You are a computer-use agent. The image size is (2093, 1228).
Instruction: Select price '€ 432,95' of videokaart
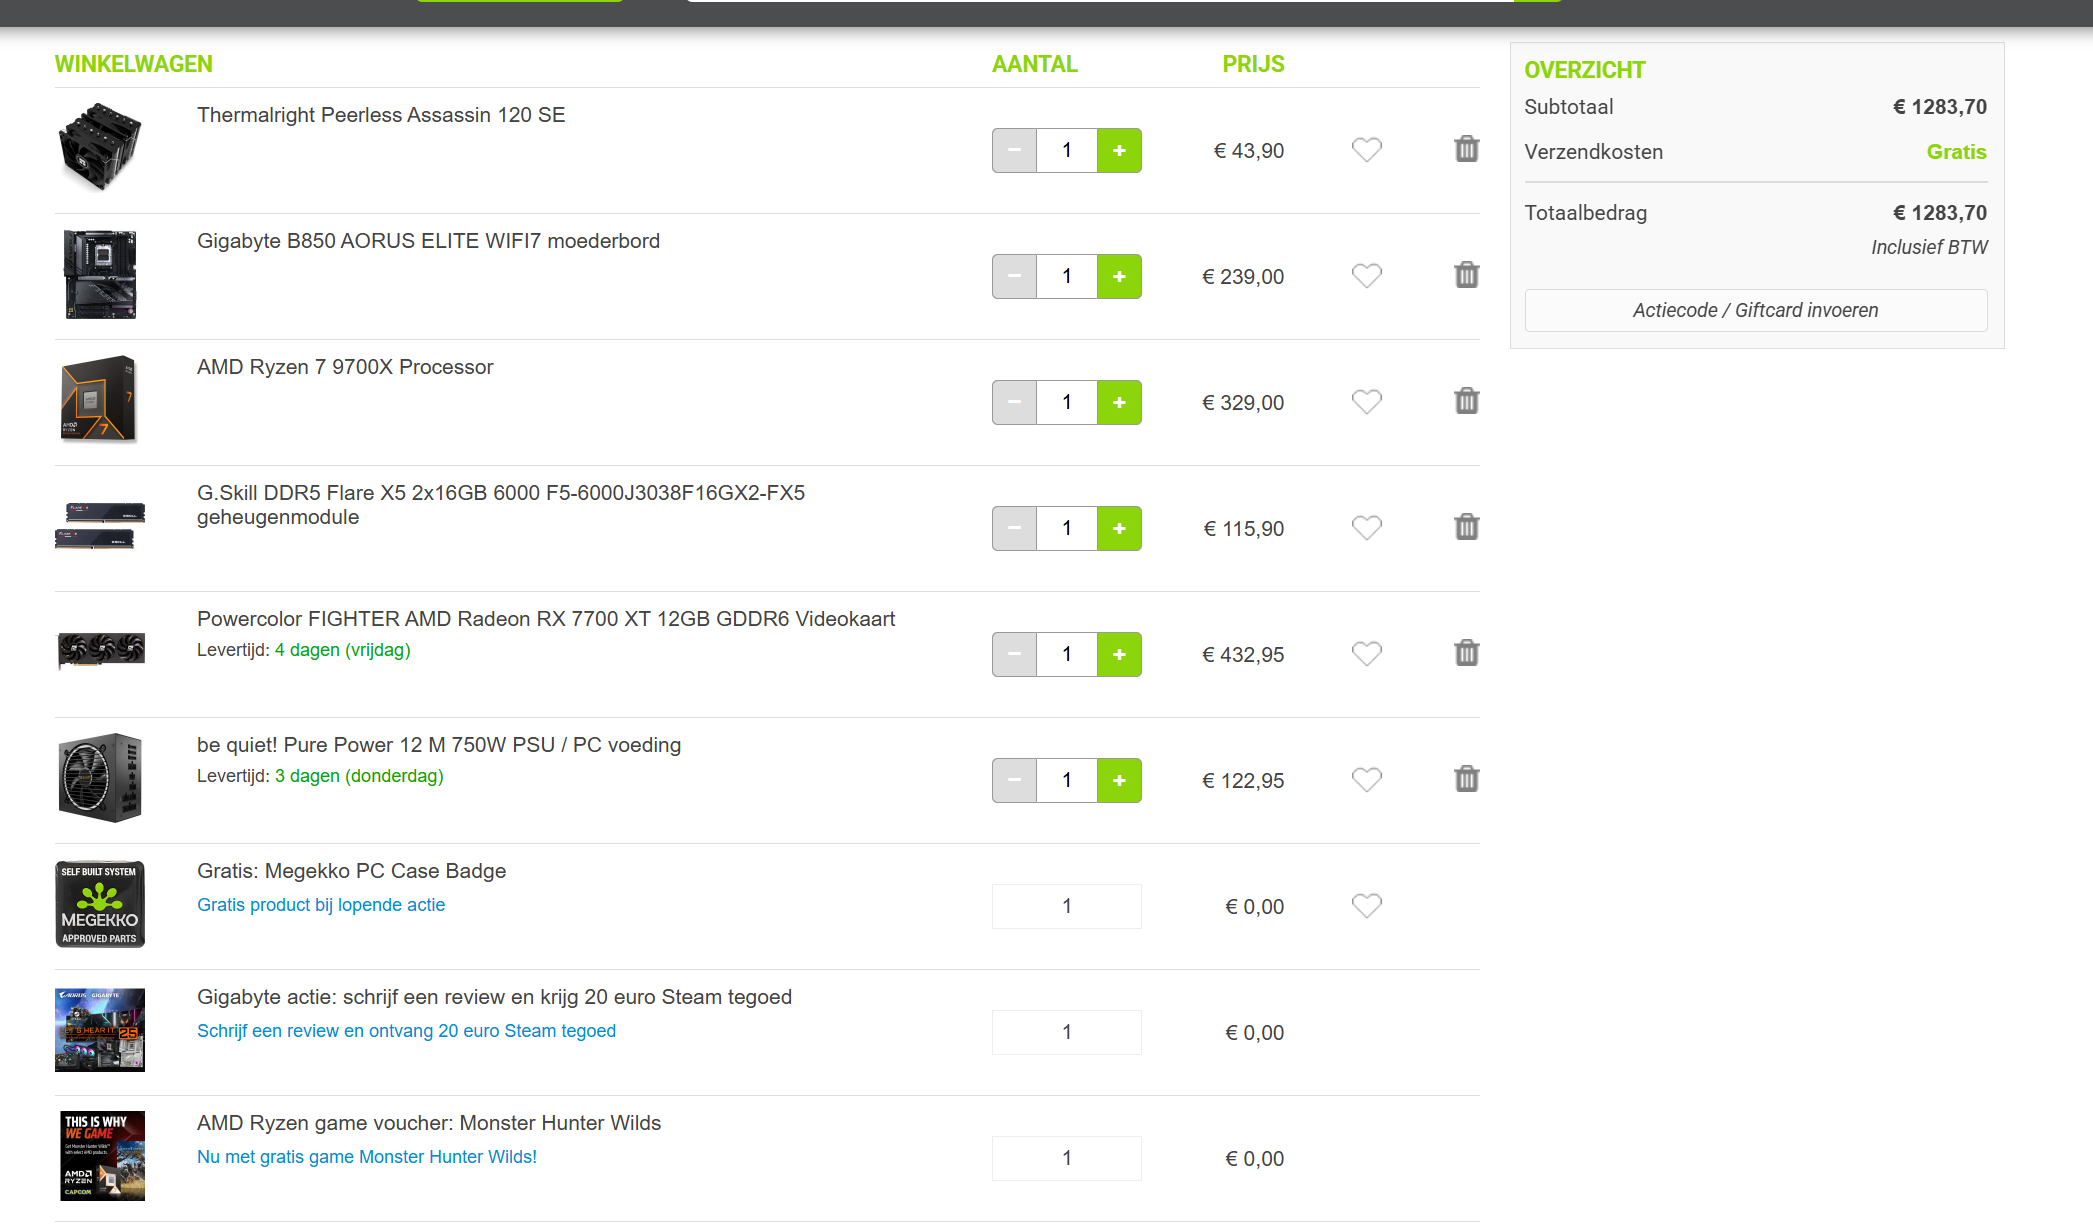click(1243, 655)
